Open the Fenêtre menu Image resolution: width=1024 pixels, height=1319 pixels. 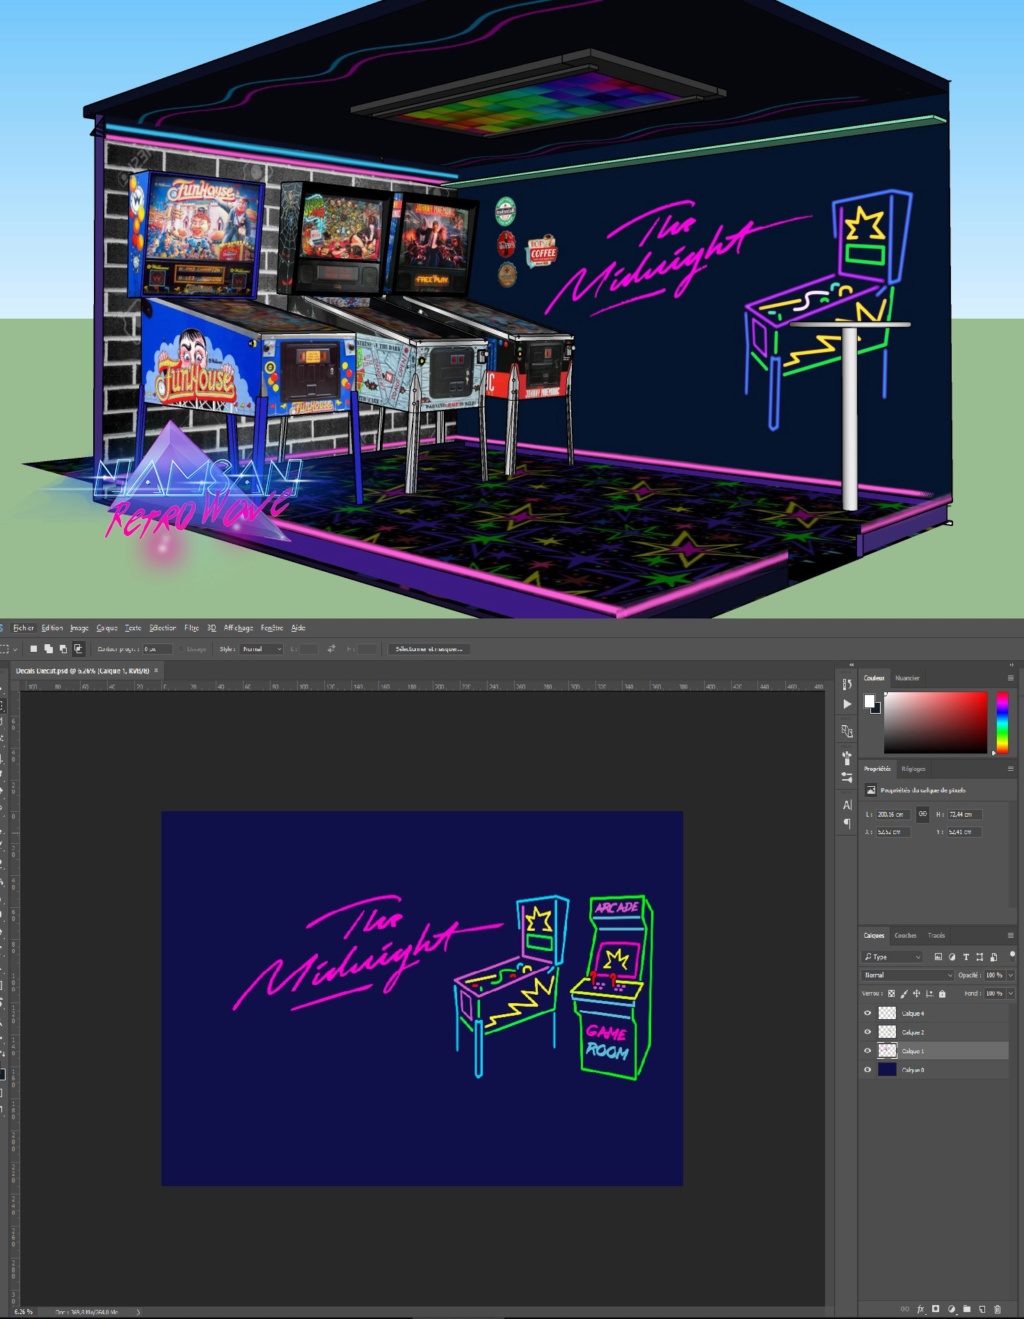(x=272, y=628)
